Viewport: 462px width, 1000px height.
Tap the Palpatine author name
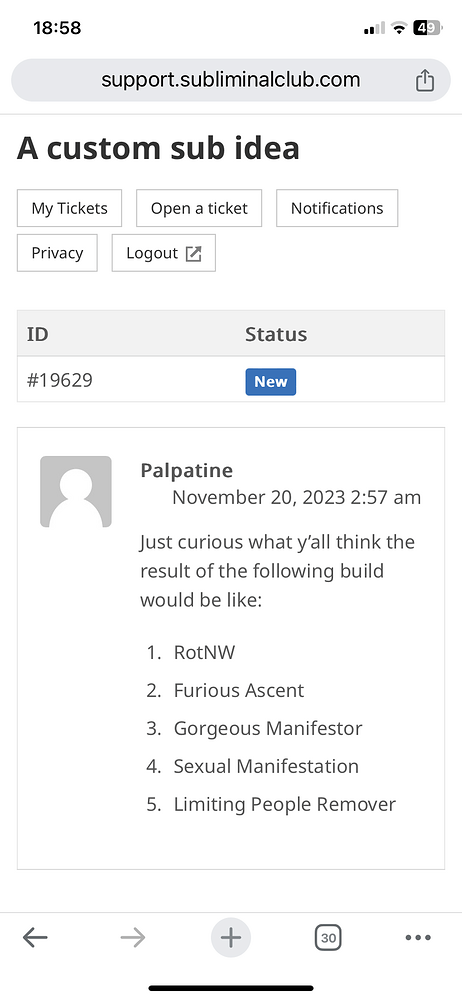[x=186, y=471]
